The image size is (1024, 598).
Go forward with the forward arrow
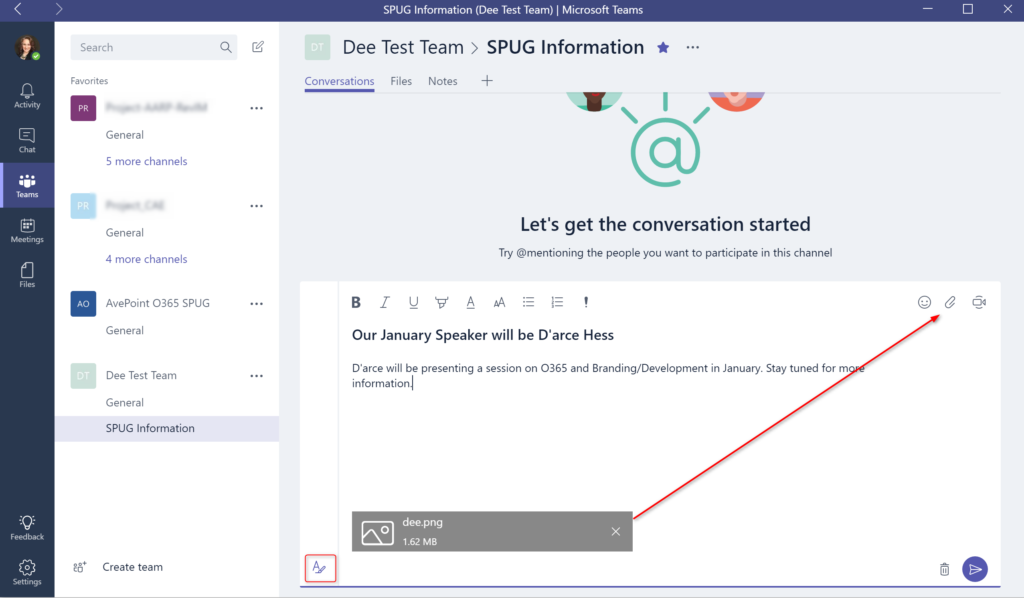pos(59,9)
